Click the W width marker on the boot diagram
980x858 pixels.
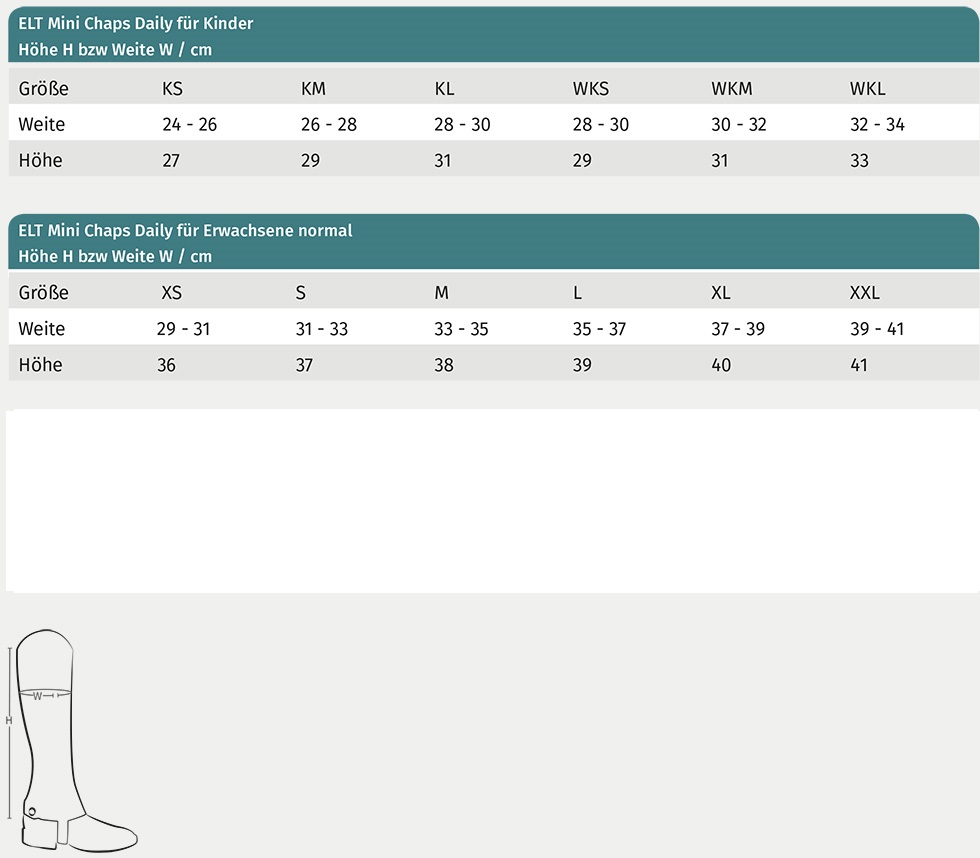pyautogui.click(x=38, y=696)
